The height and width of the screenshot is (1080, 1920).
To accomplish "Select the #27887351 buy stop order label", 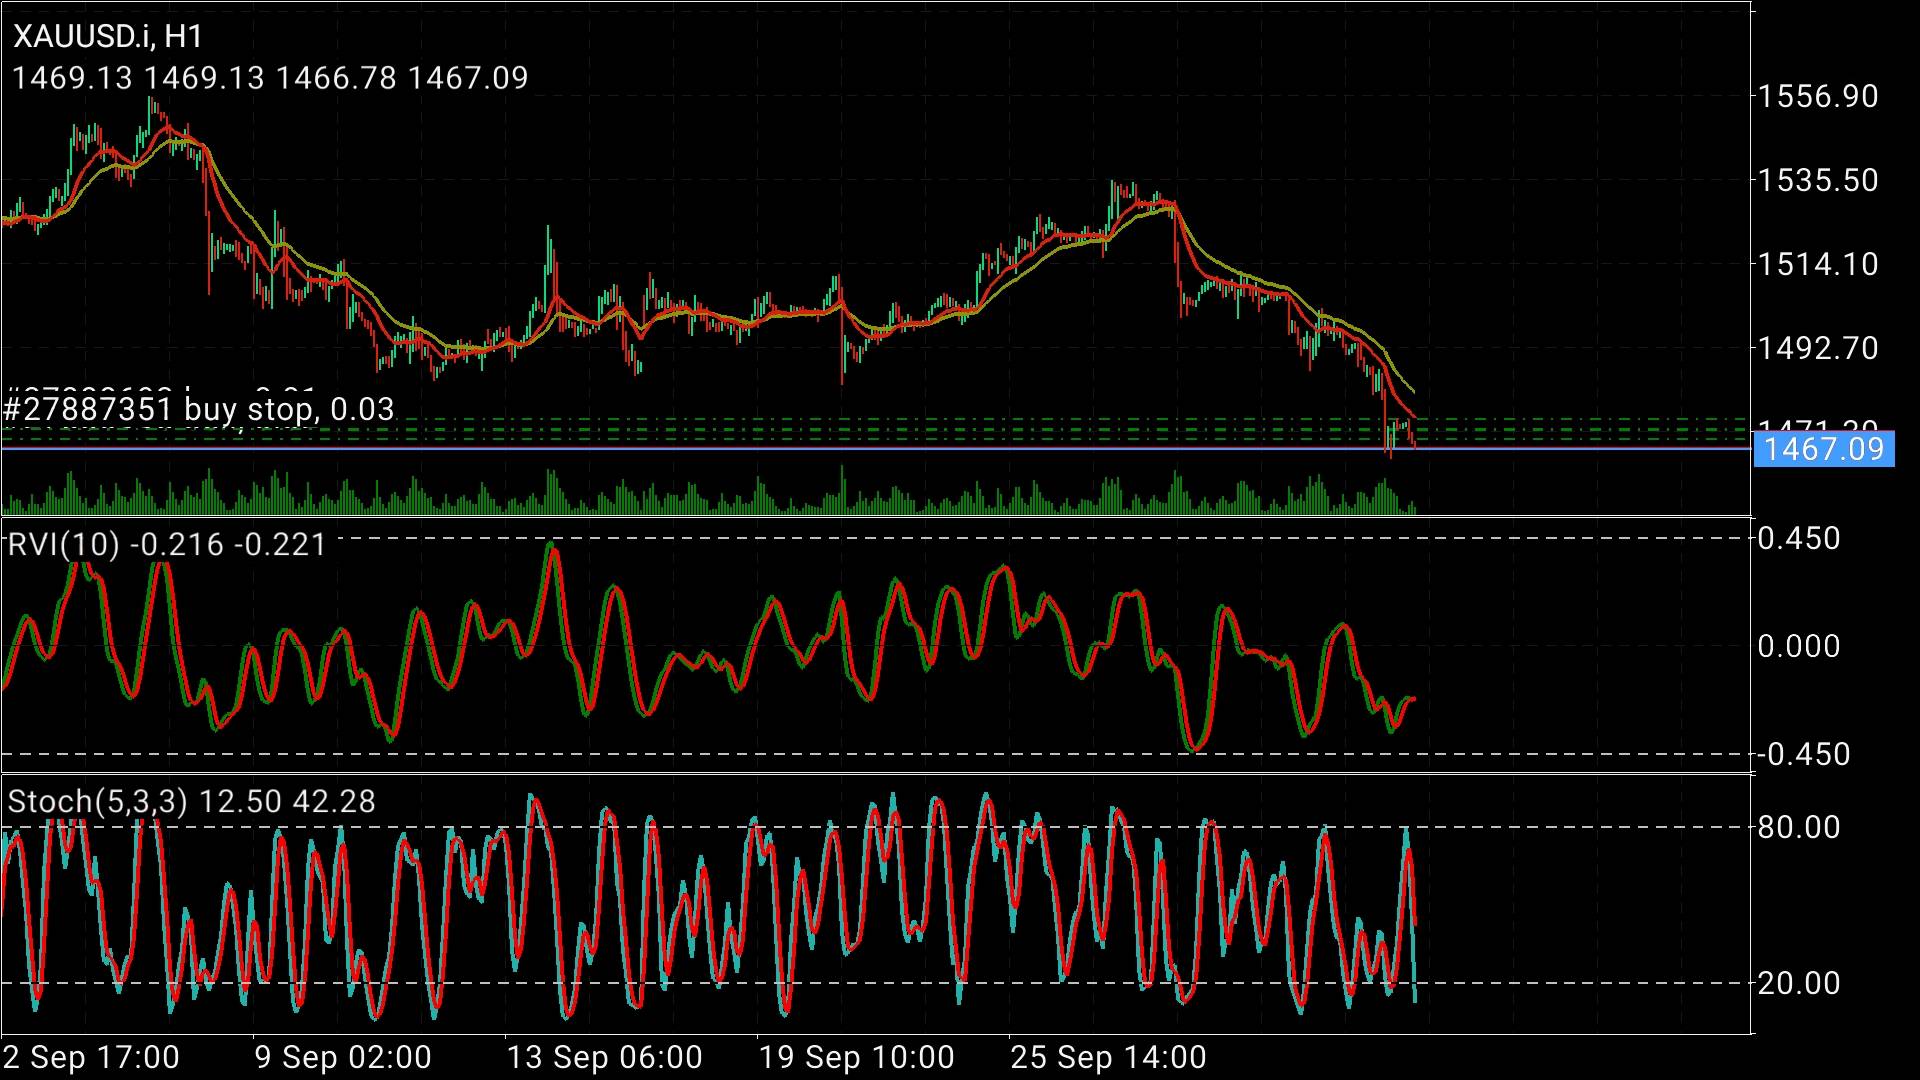I will pyautogui.click(x=199, y=409).
